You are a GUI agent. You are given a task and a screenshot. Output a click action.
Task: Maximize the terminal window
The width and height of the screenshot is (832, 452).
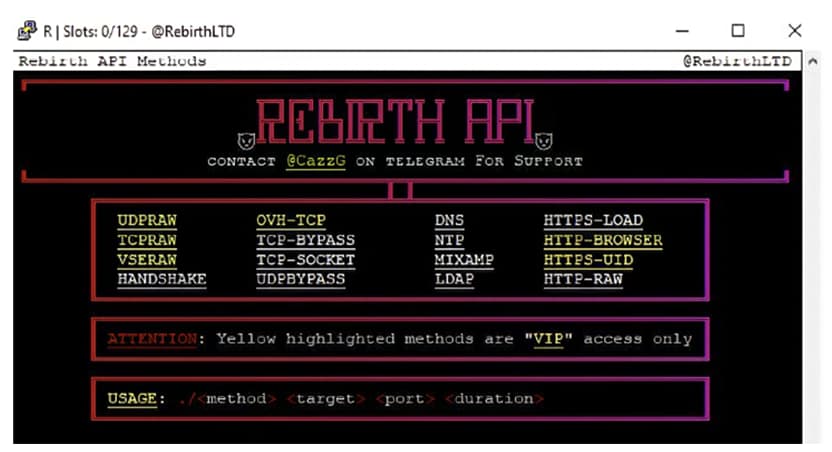(x=737, y=31)
